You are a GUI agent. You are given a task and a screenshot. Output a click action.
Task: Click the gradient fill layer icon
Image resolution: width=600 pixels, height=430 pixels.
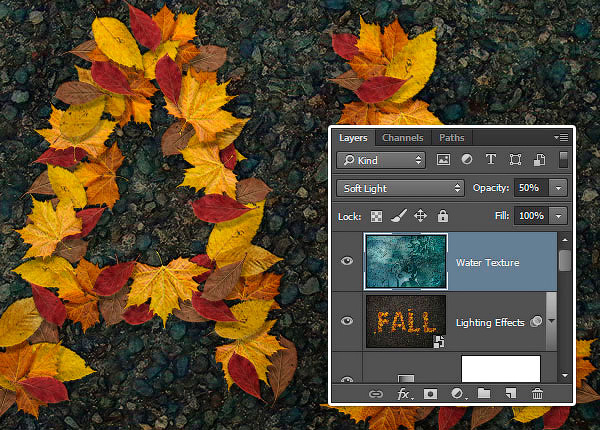point(406,378)
